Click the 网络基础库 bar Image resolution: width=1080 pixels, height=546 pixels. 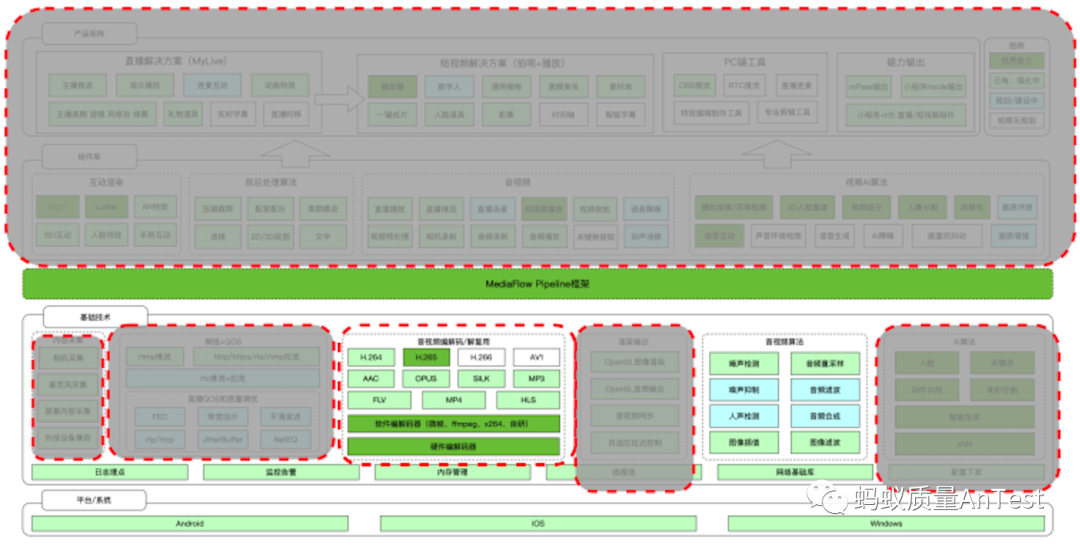(795, 472)
